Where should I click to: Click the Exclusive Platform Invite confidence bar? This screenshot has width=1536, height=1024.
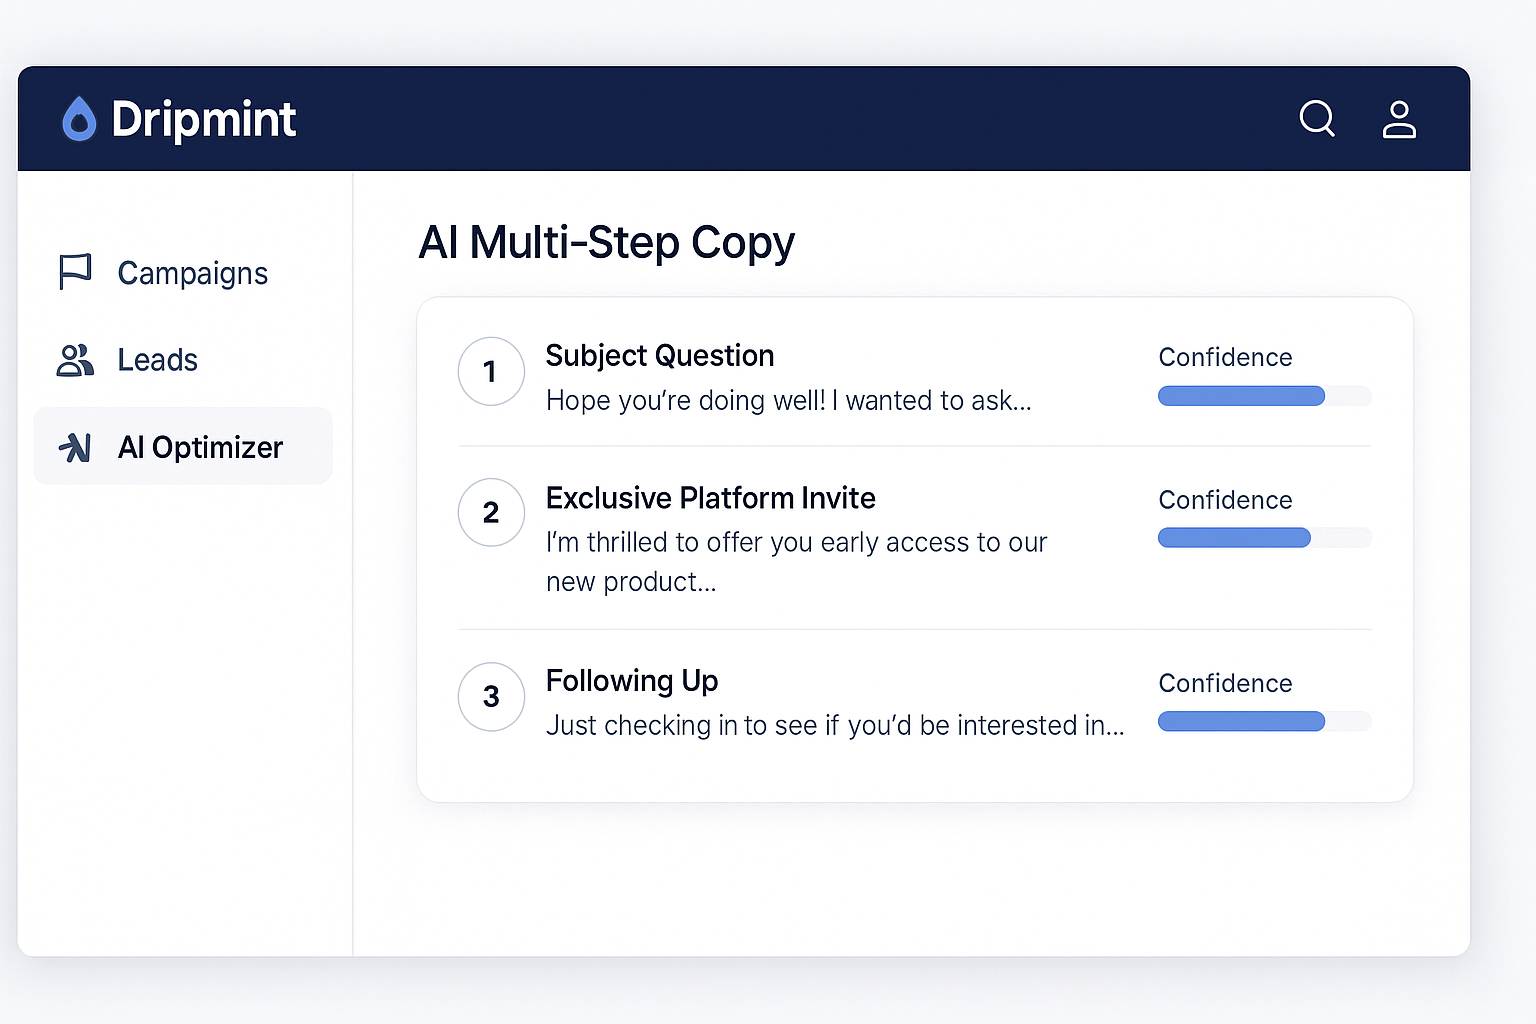(1264, 538)
